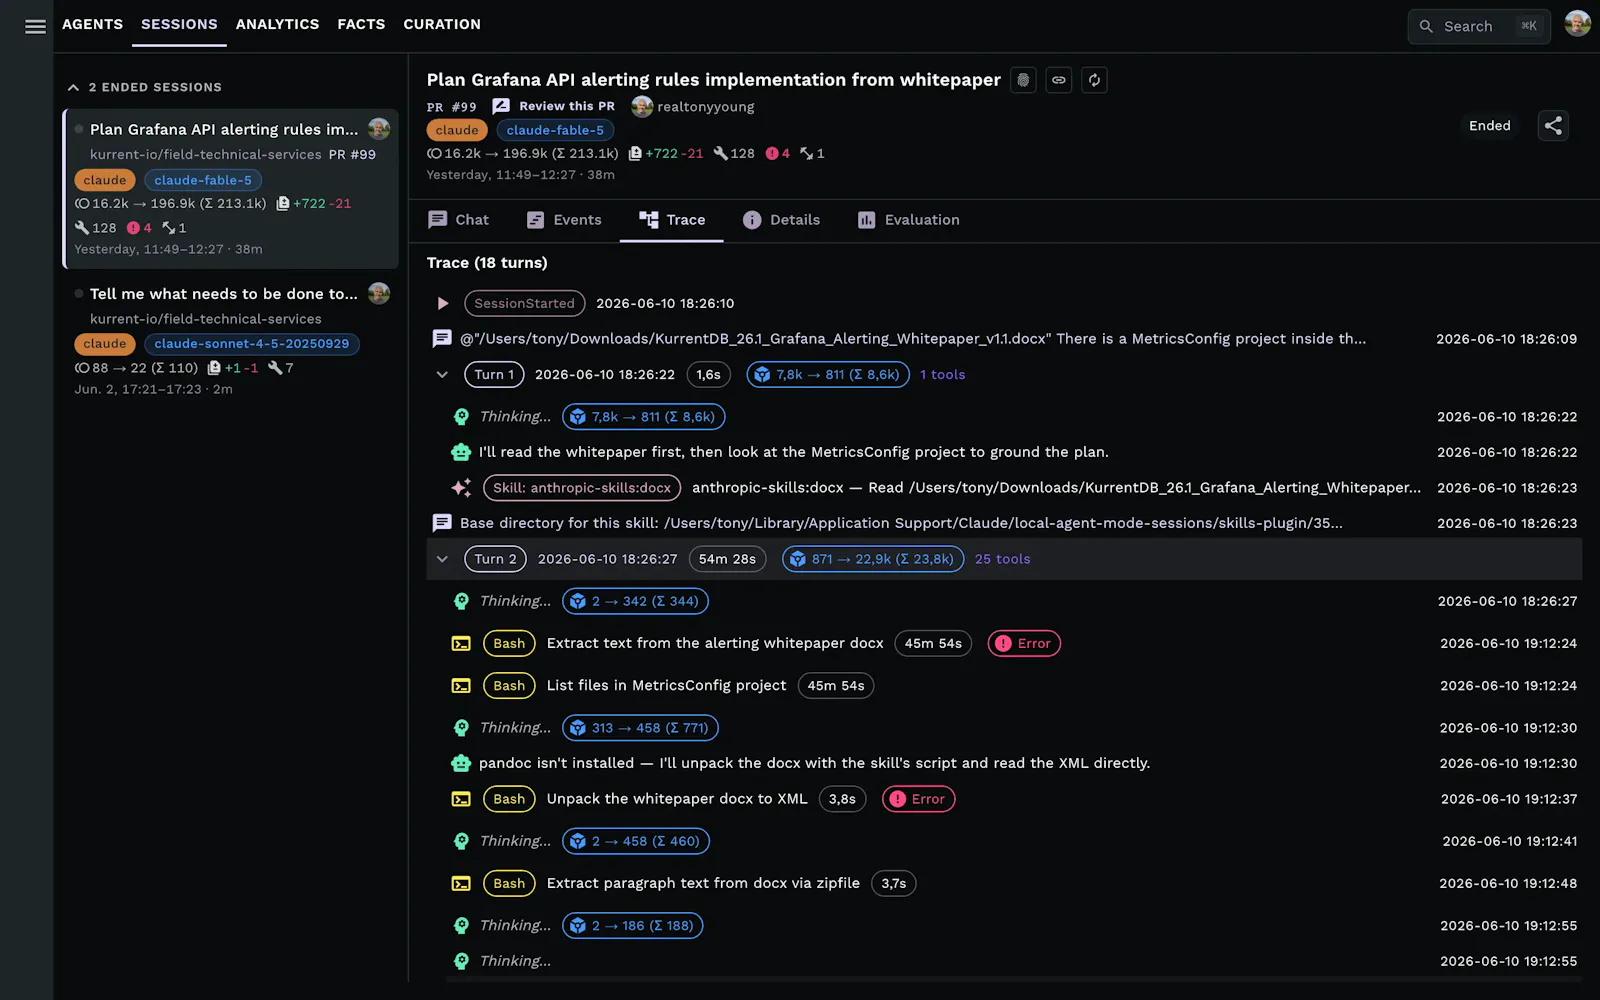Click the red error count icon in header
The image size is (1600, 1000).
click(x=772, y=154)
